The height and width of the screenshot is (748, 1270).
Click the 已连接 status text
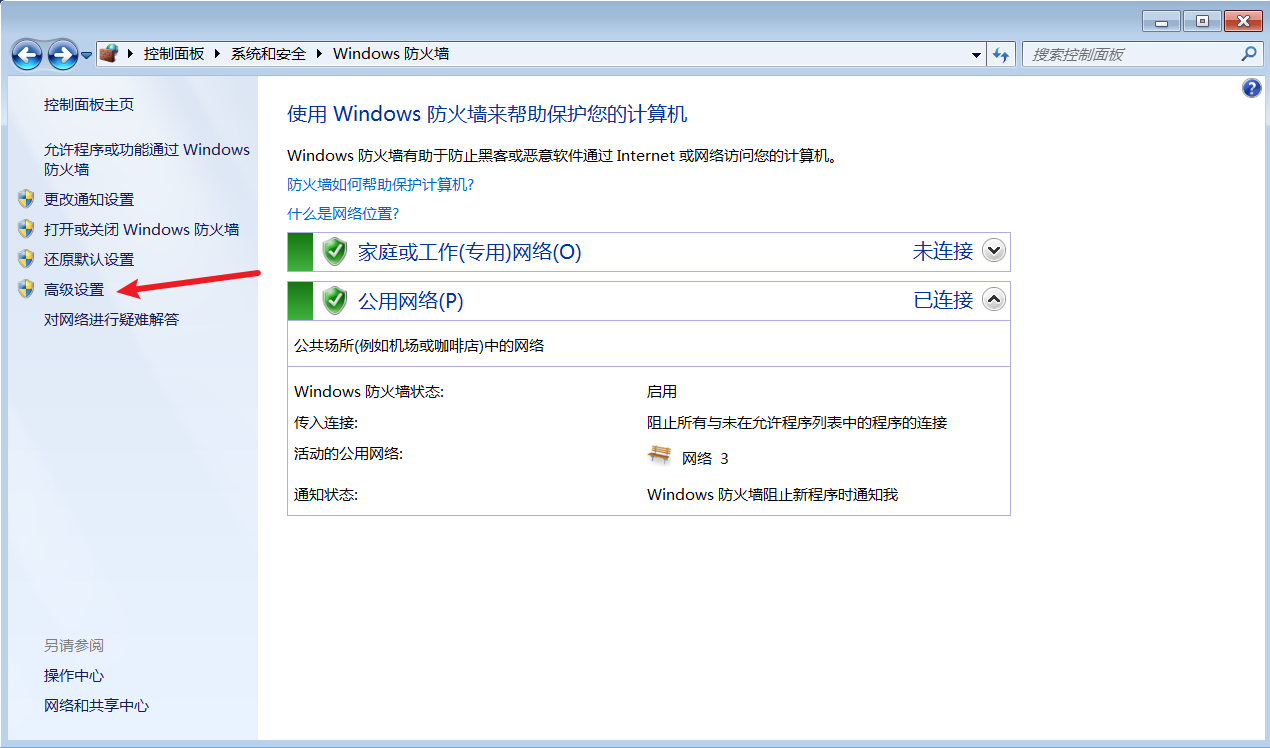(942, 300)
